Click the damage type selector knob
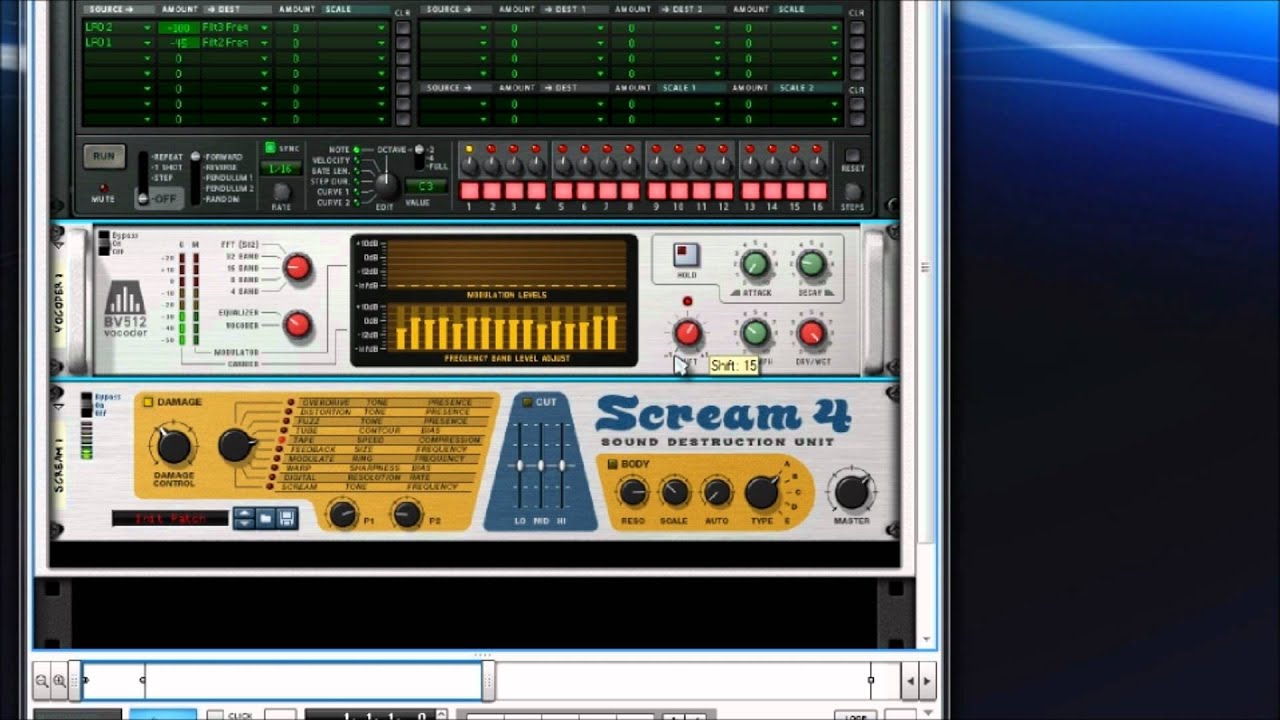 [x=237, y=445]
